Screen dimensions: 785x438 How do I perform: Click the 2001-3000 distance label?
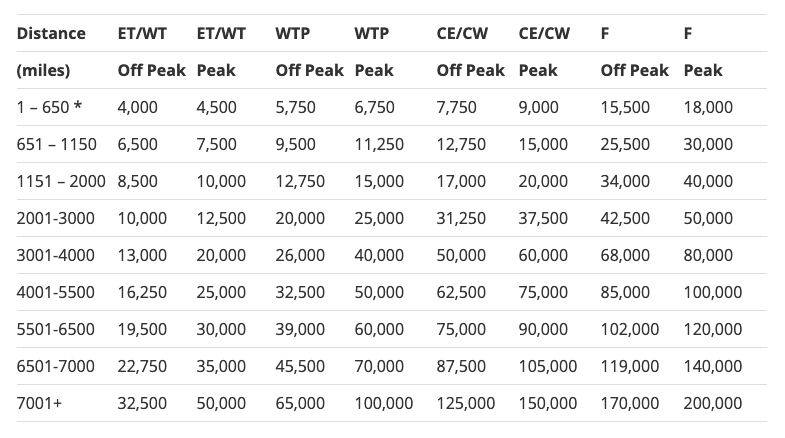point(56,218)
